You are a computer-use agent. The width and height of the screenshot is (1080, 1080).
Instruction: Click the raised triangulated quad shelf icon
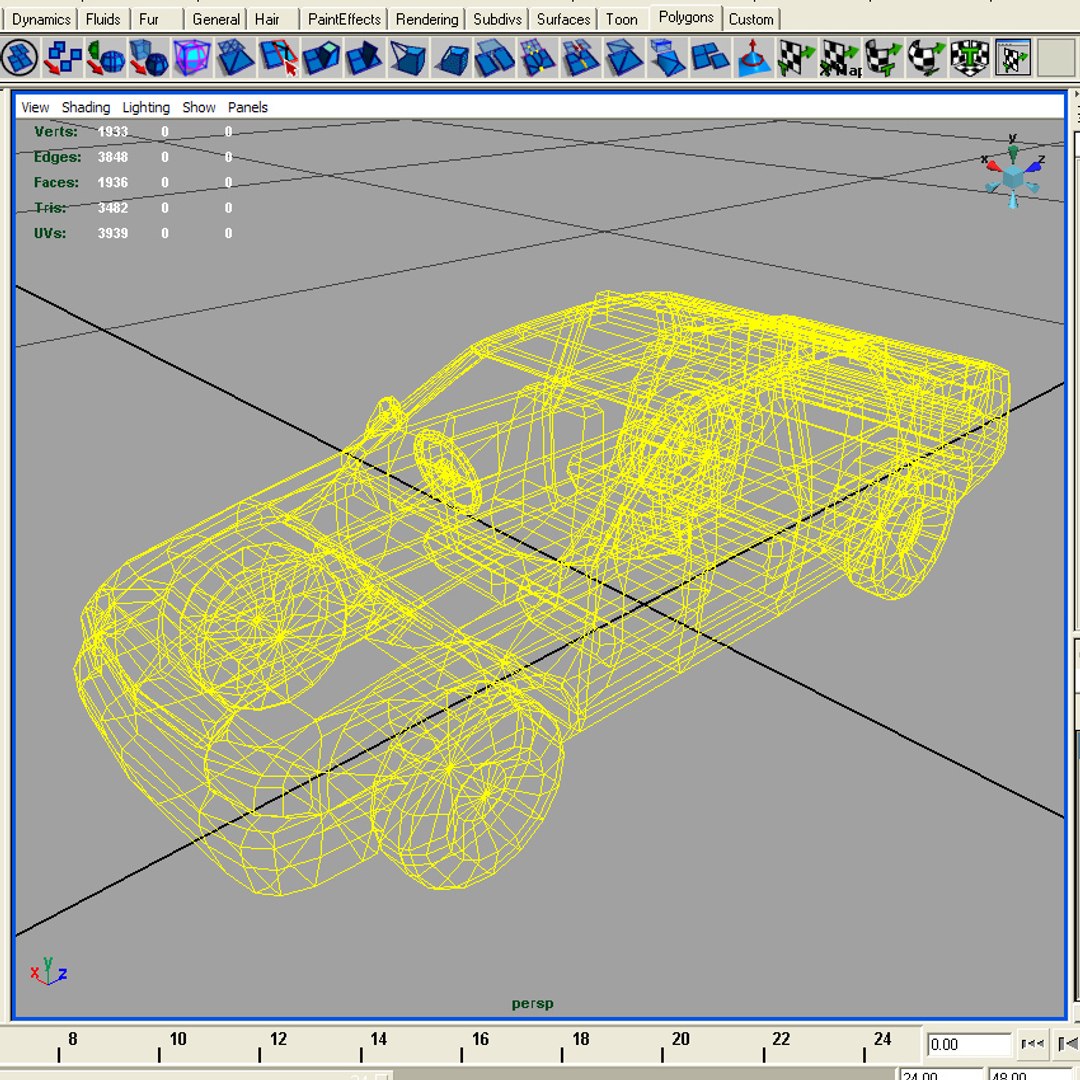coord(623,58)
